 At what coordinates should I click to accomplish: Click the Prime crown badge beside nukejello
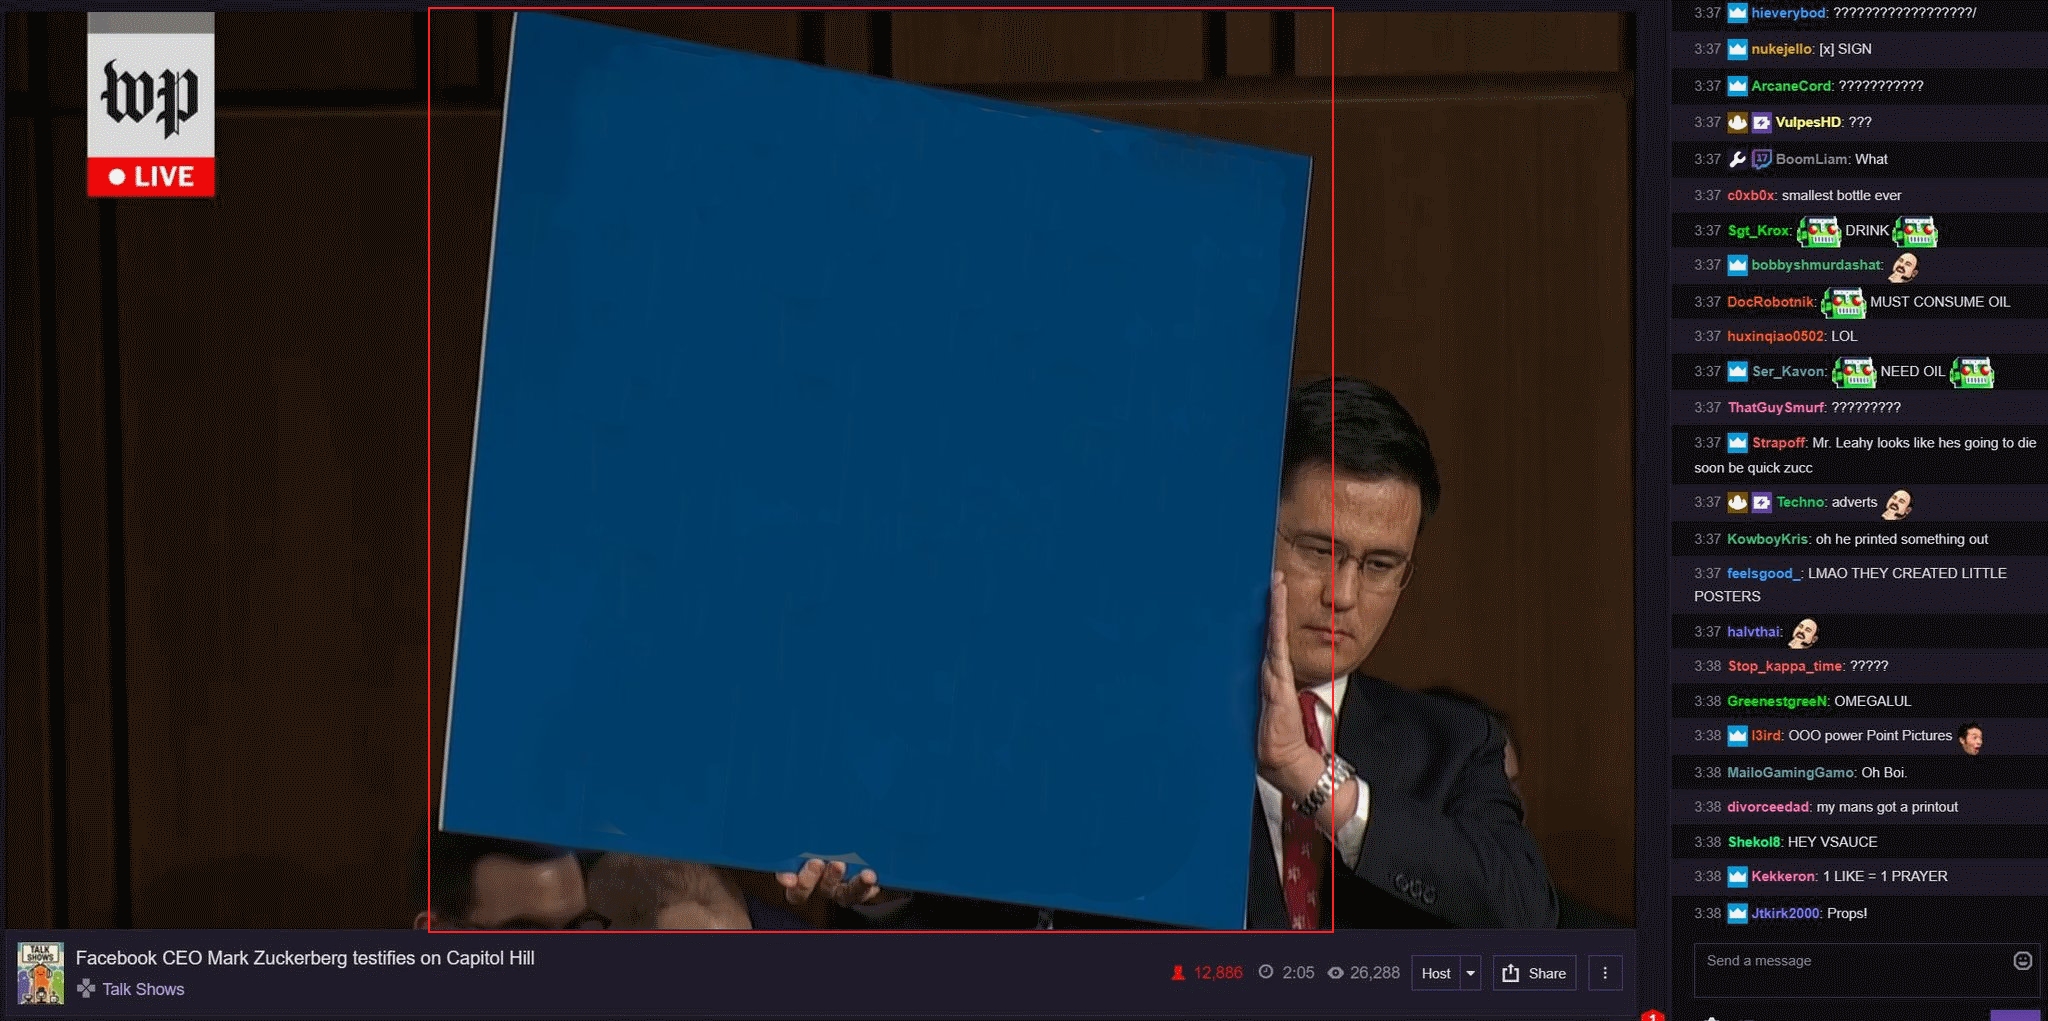tap(1737, 49)
